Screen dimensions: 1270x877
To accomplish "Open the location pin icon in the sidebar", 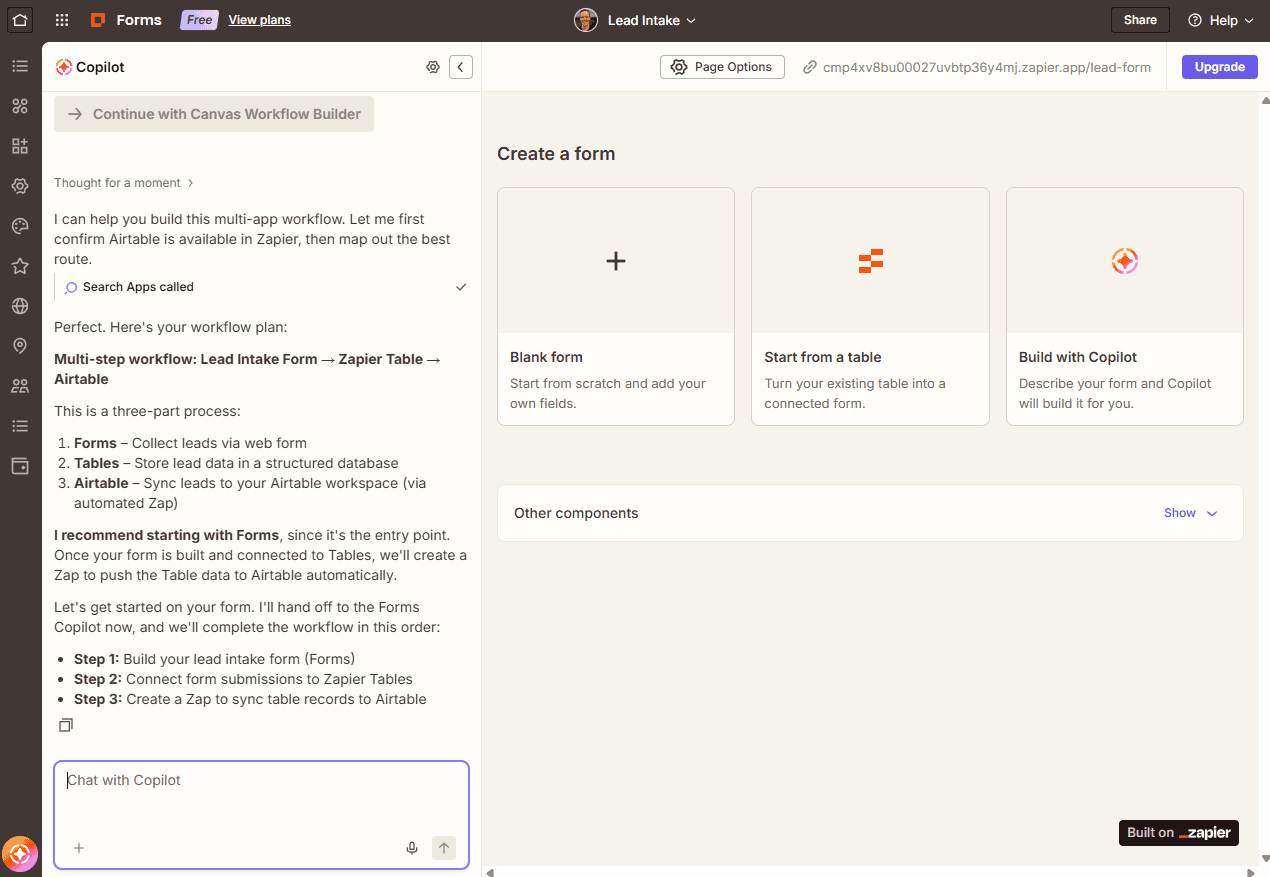I will [20, 346].
